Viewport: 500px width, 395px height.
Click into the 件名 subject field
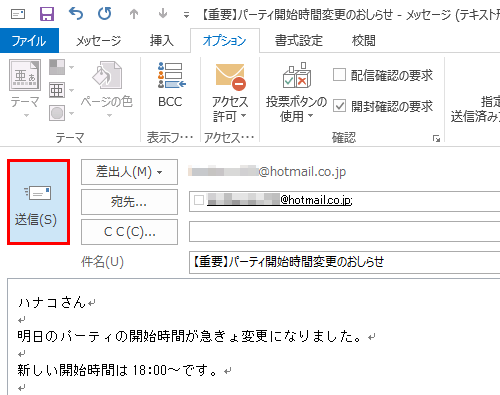344,262
